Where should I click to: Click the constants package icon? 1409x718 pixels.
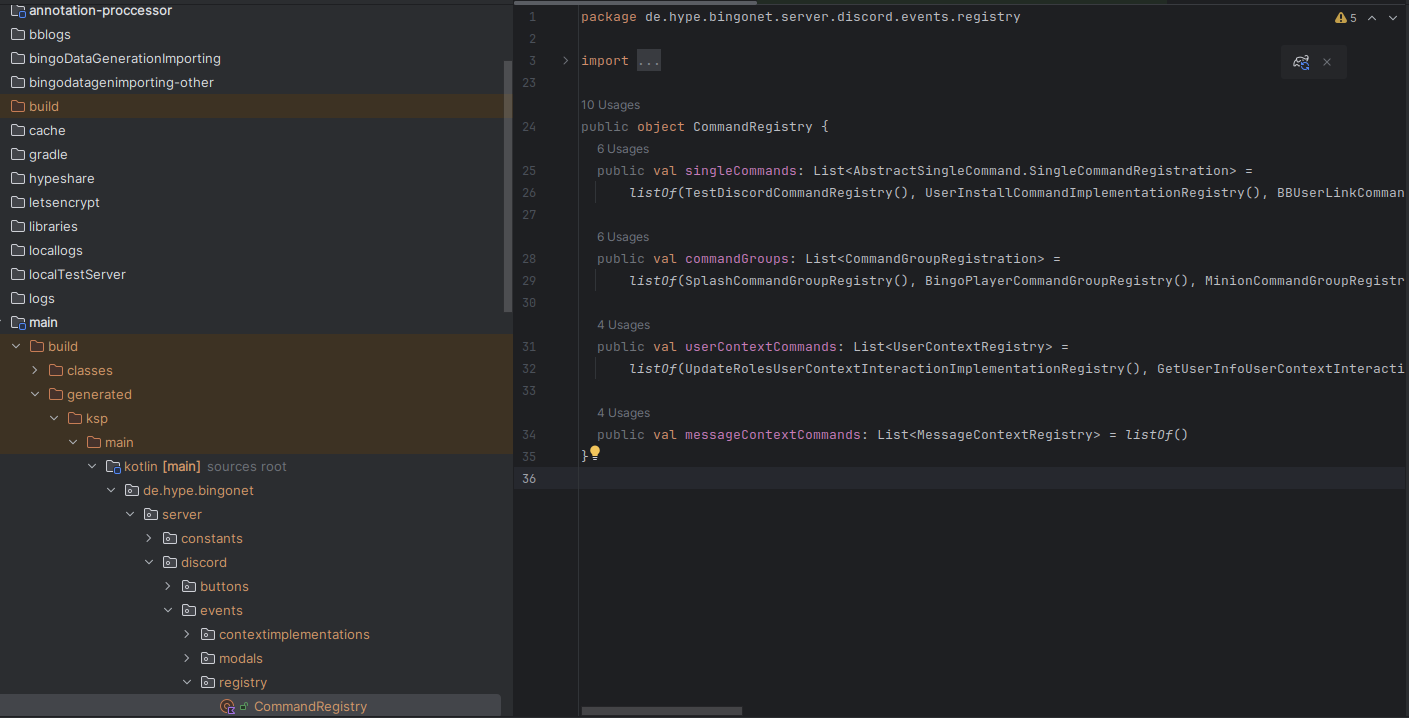click(170, 538)
